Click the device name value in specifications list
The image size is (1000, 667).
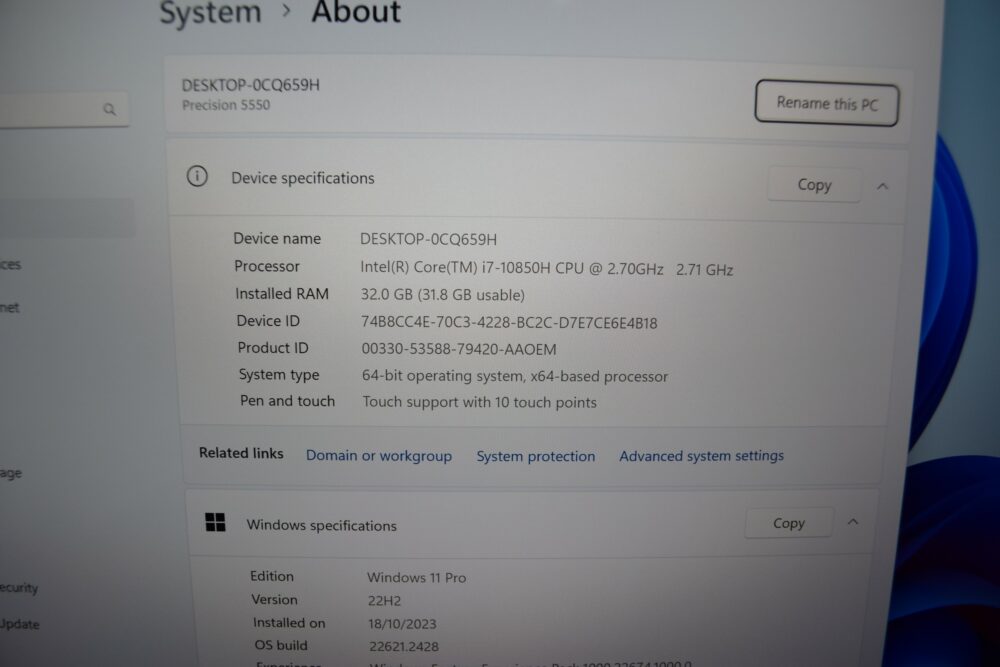point(429,239)
